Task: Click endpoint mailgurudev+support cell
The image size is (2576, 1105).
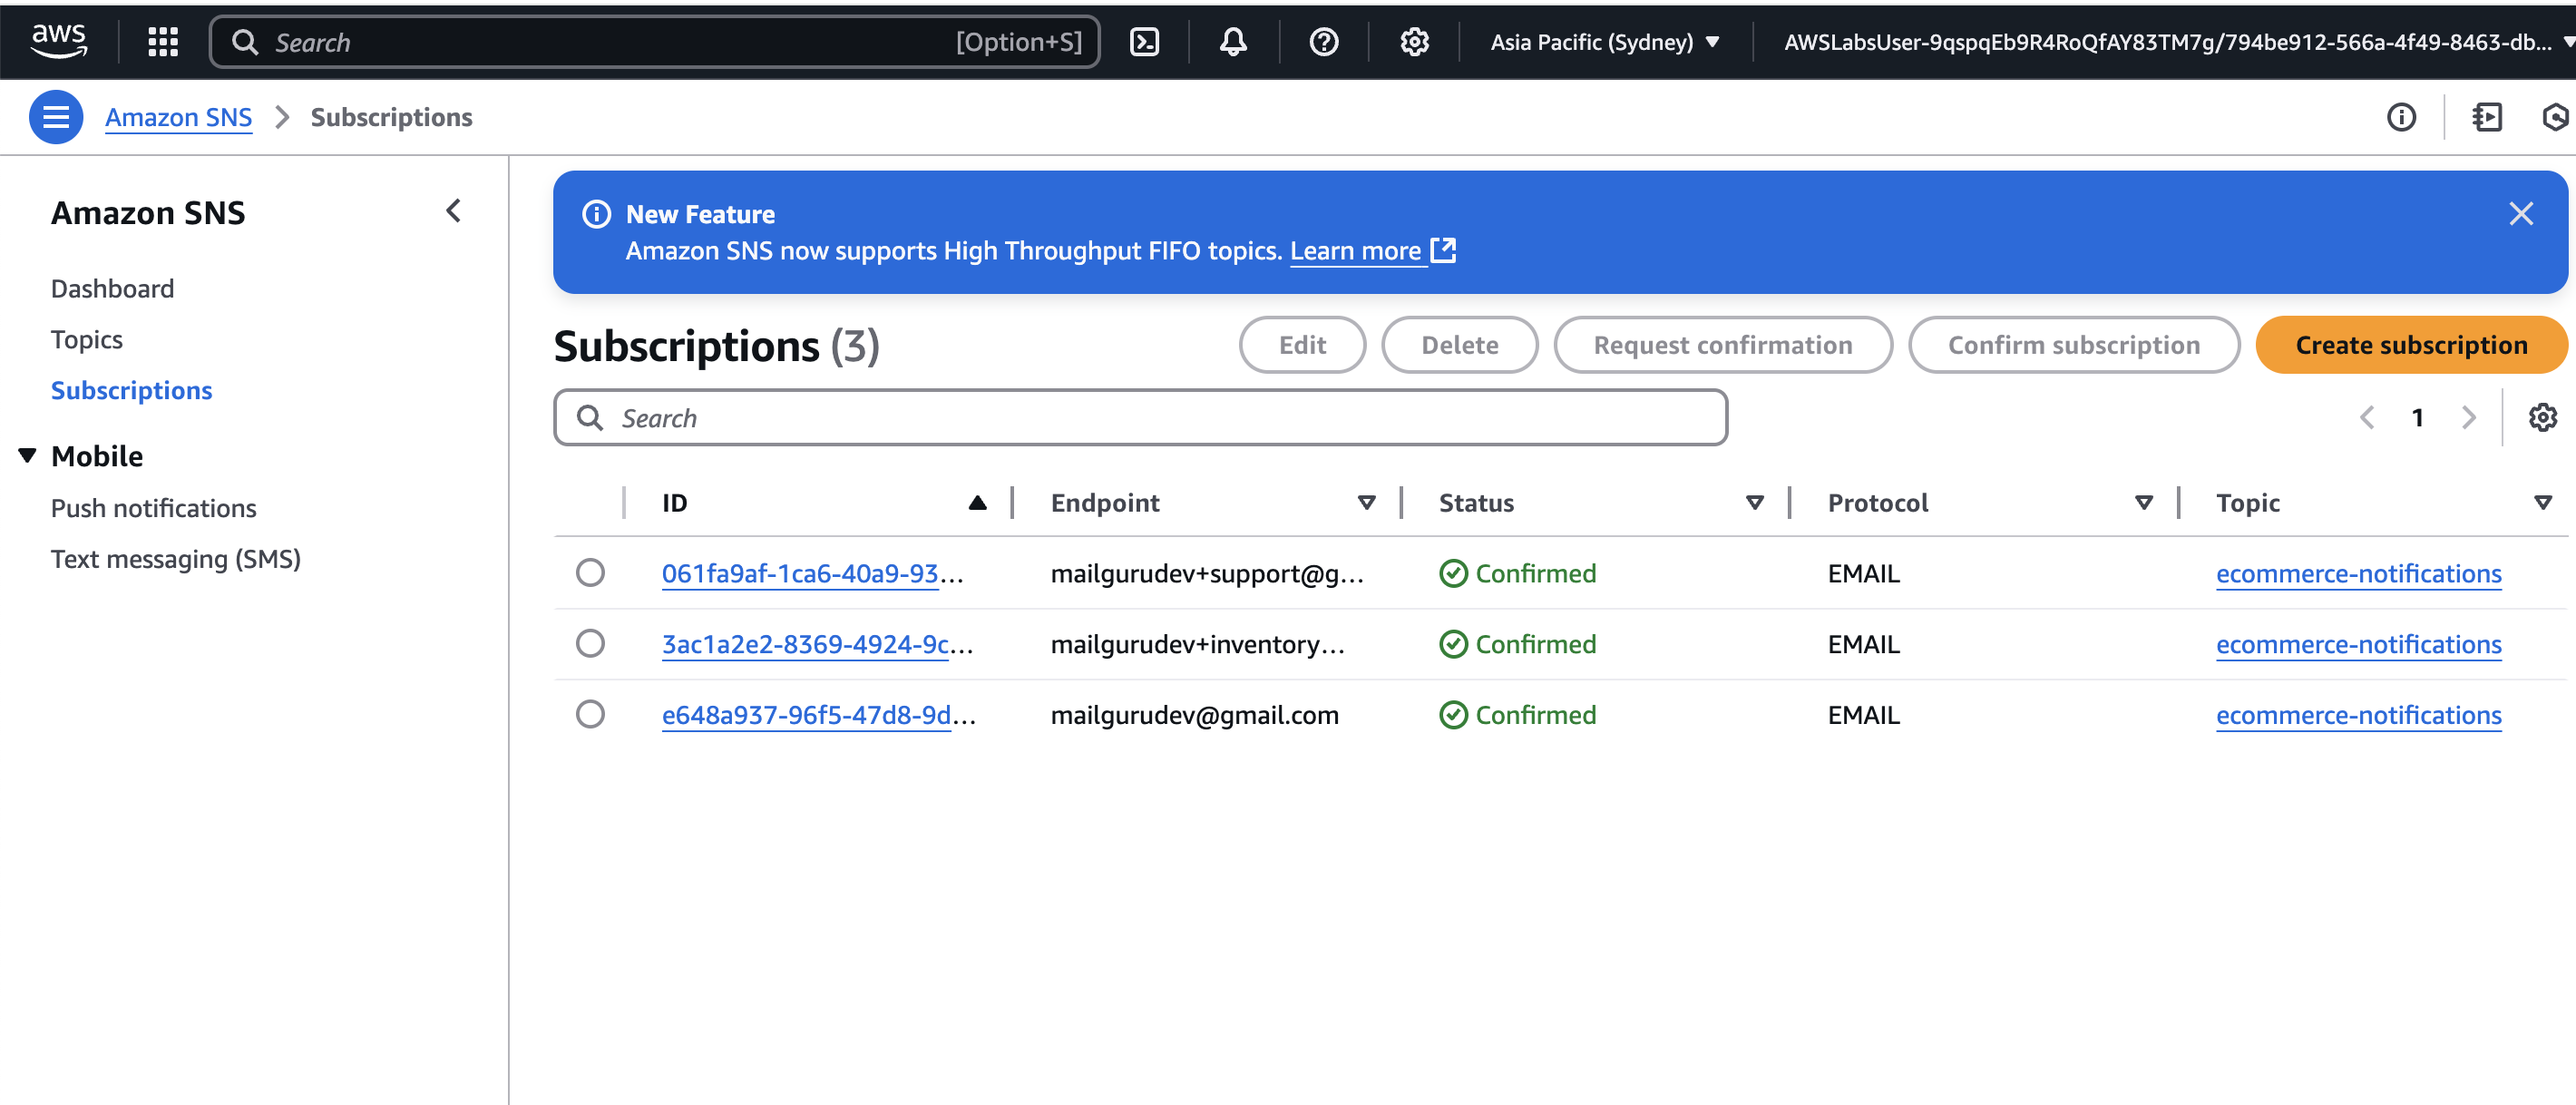Action: coord(1207,573)
